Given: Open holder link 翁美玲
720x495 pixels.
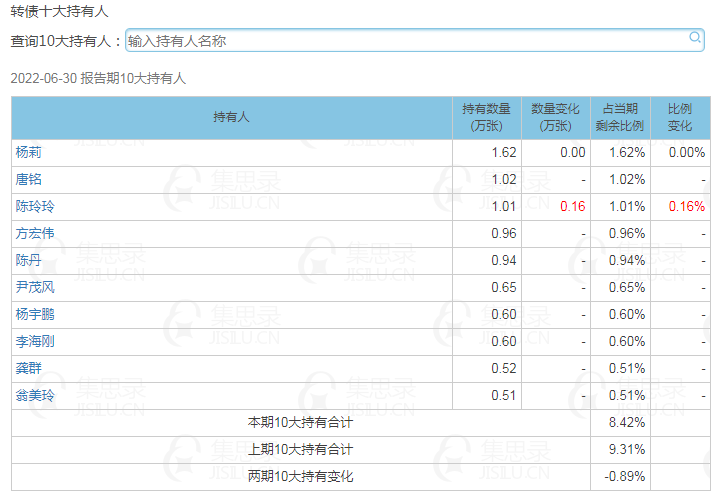Looking at the screenshot, I should coord(35,395).
